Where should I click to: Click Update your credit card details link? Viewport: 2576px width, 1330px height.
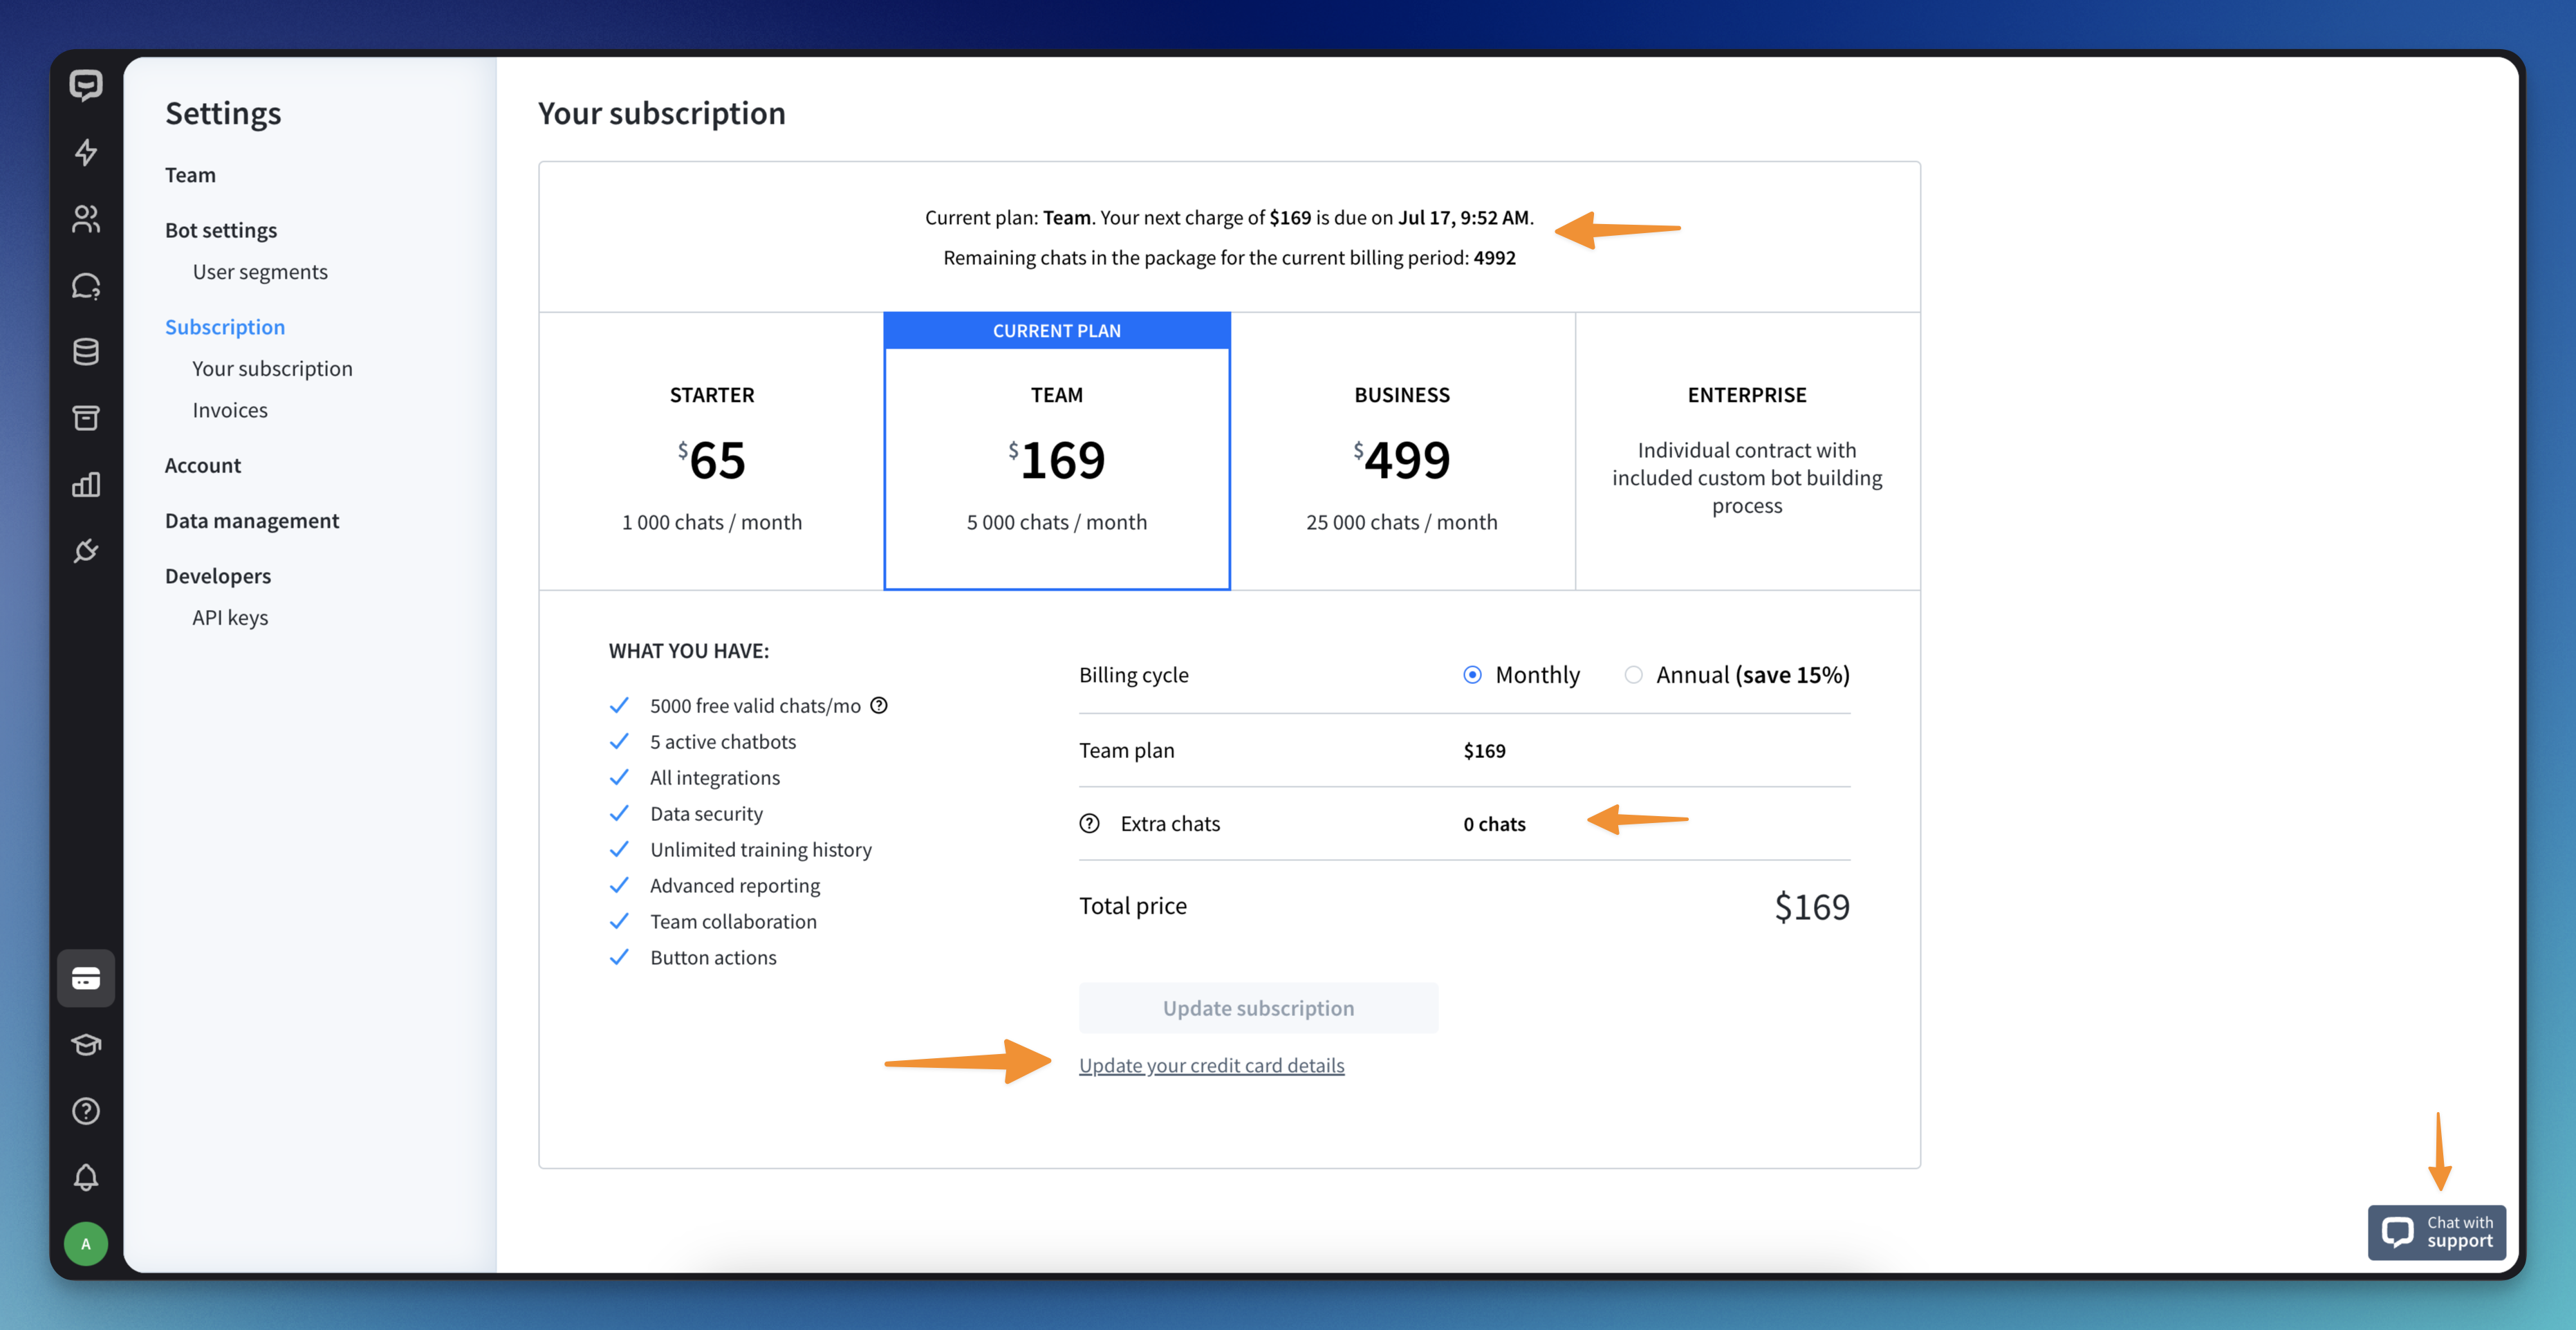[1211, 1064]
